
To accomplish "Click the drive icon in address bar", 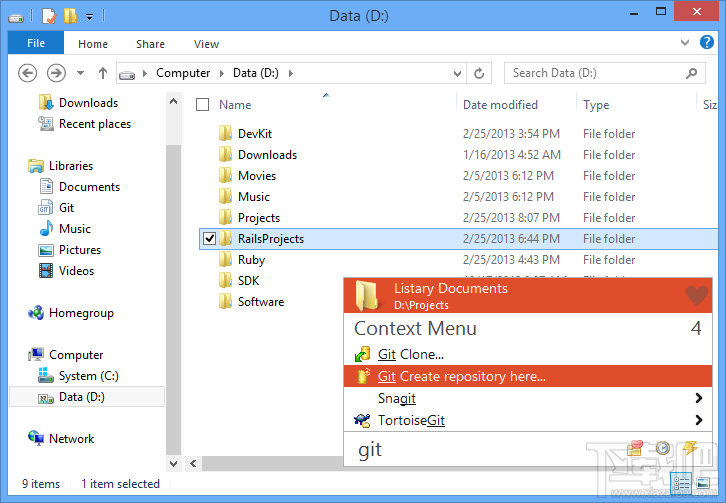I will tap(127, 74).
